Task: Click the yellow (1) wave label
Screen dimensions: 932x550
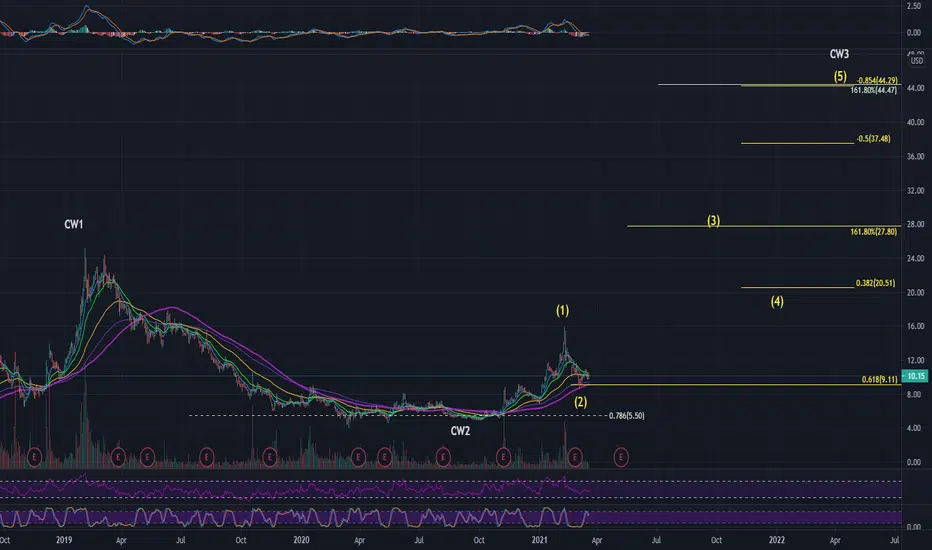Action: tap(562, 310)
